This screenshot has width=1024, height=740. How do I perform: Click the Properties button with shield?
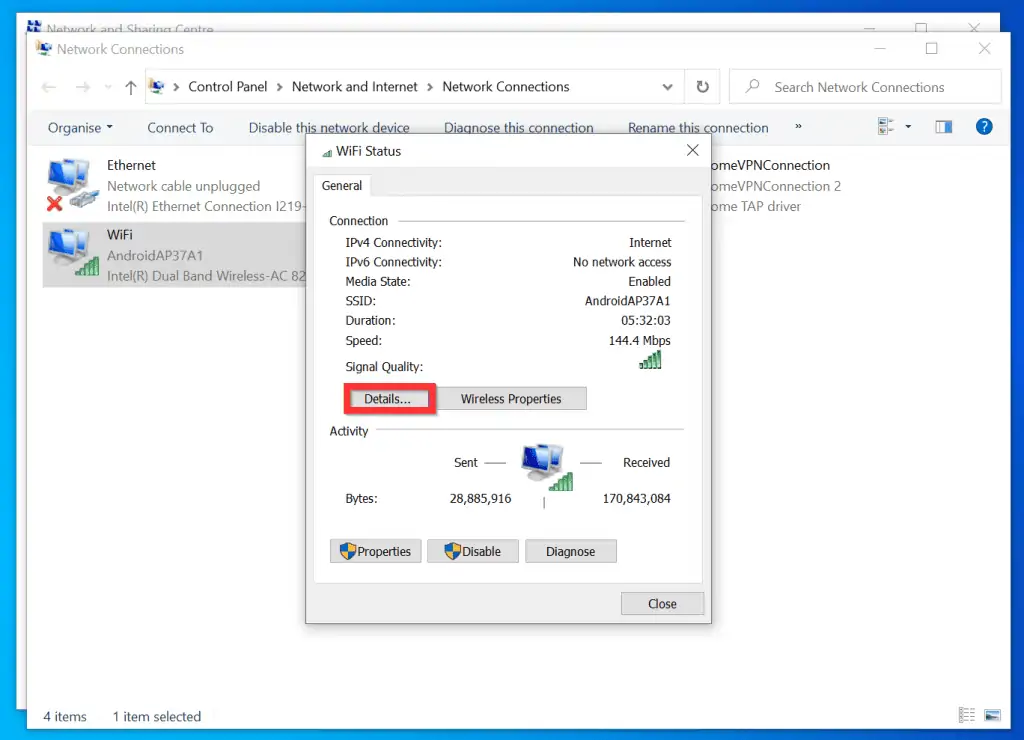tap(375, 551)
